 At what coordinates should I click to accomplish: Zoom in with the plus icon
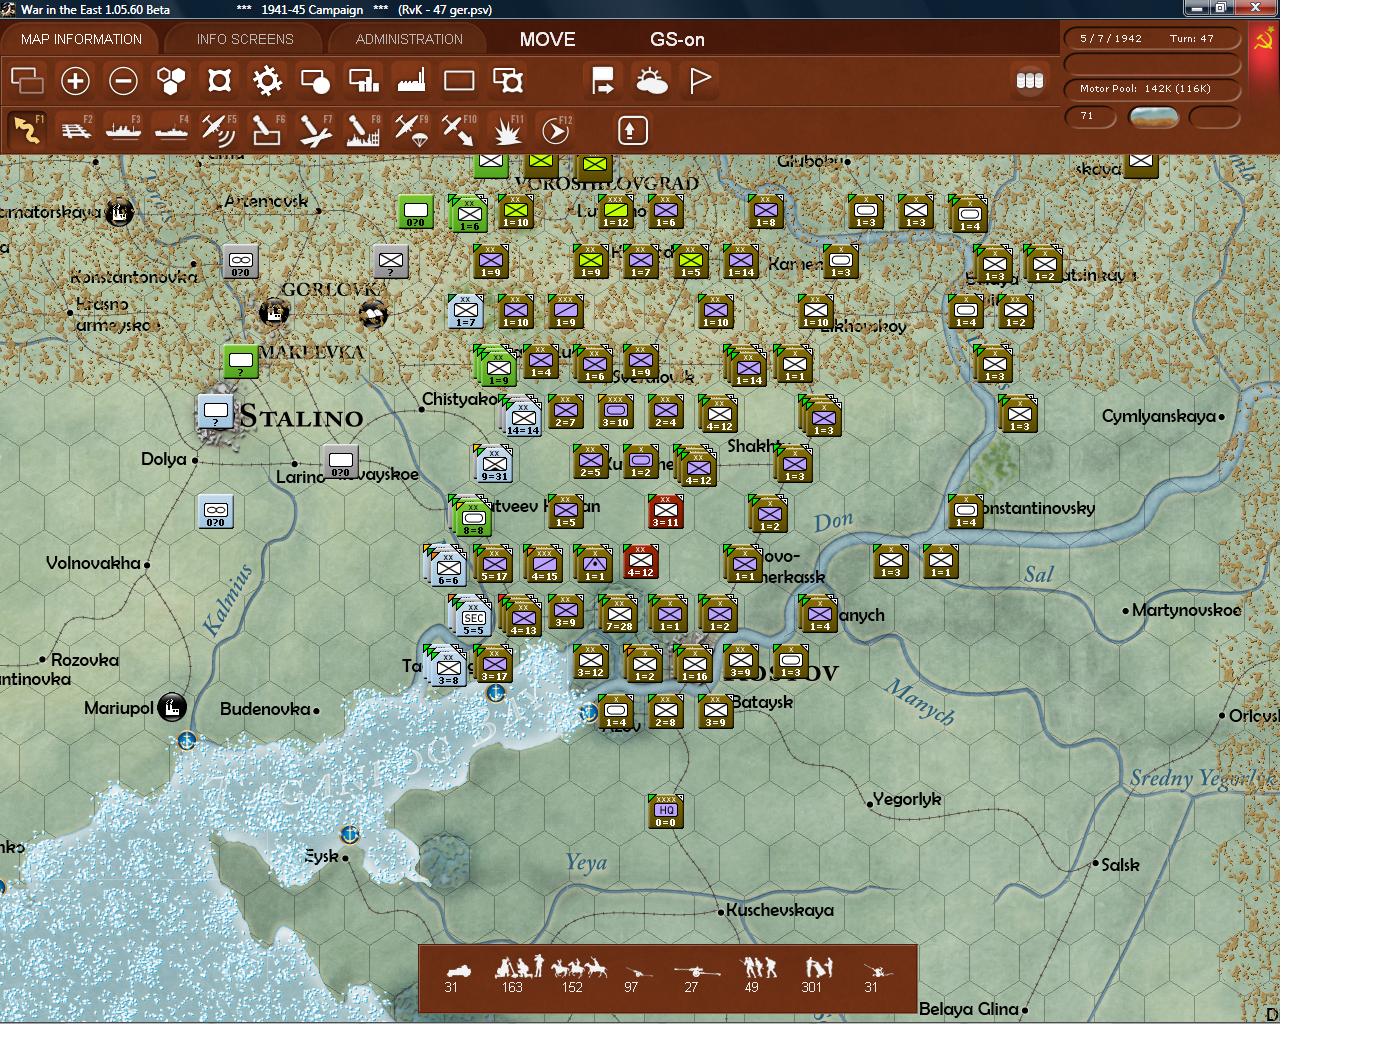[x=75, y=80]
